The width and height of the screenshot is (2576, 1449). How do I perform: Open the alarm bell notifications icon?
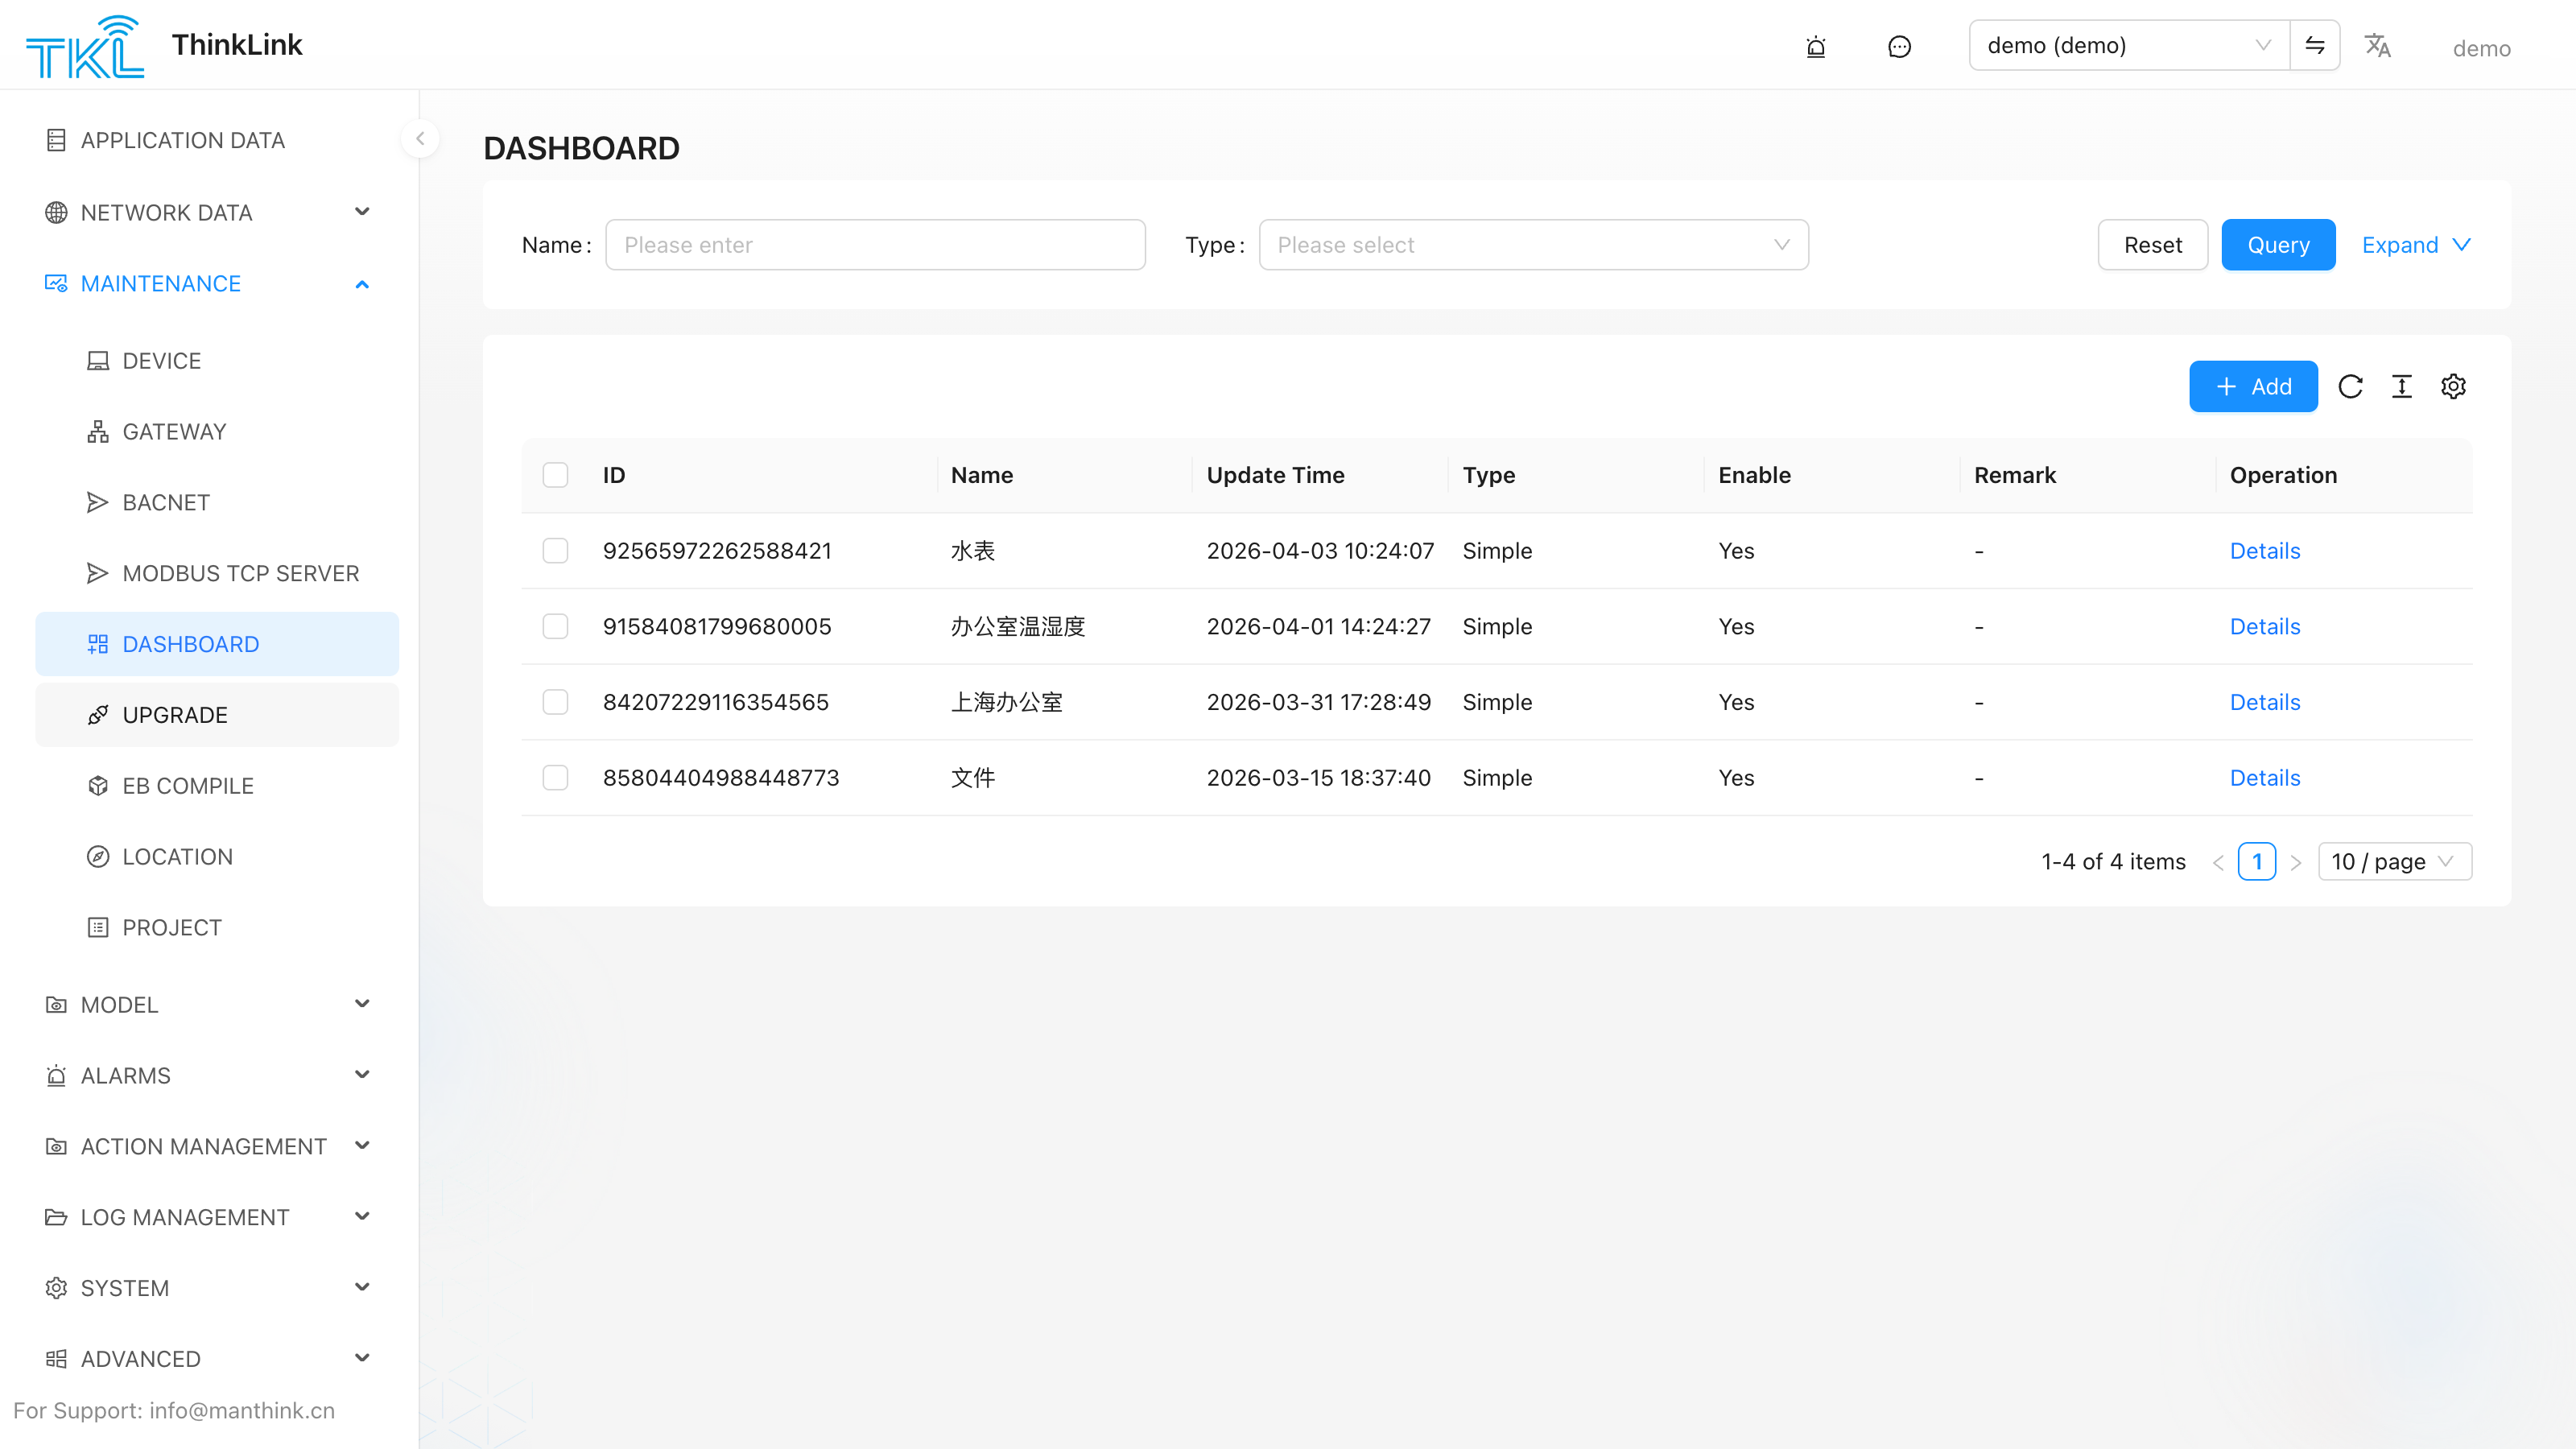click(1816, 47)
